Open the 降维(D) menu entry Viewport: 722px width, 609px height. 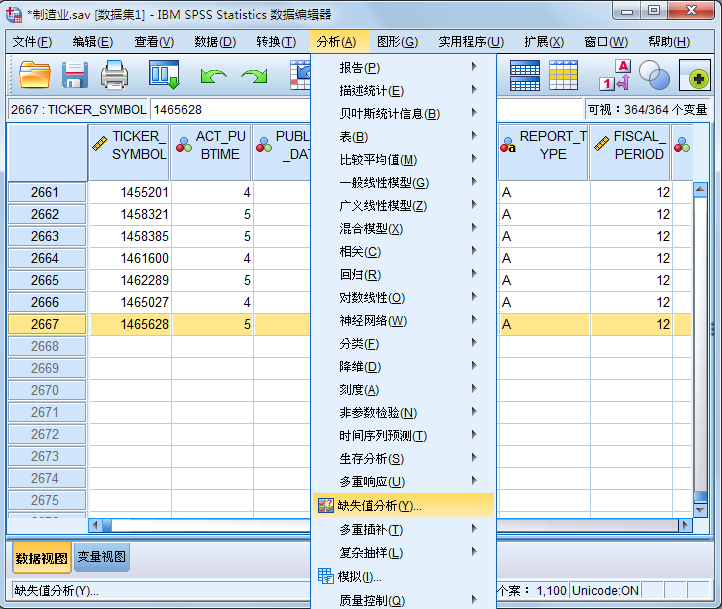tap(404, 366)
